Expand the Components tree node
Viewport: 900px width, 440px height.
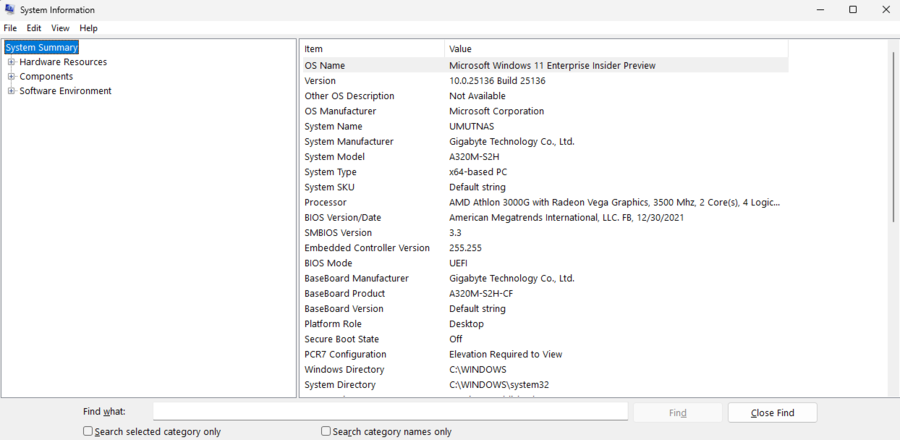point(11,77)
